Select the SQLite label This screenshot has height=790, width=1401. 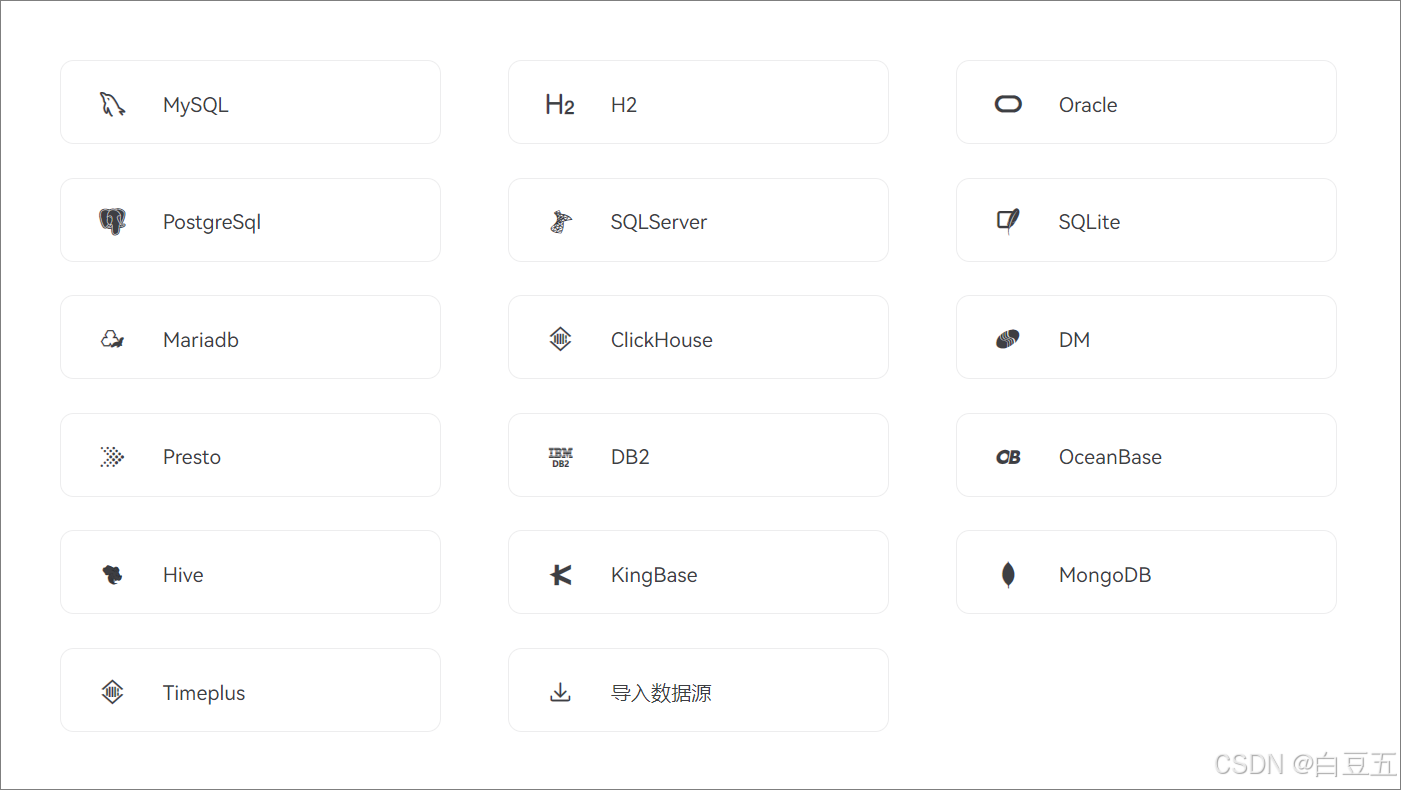pos(1089,222)
